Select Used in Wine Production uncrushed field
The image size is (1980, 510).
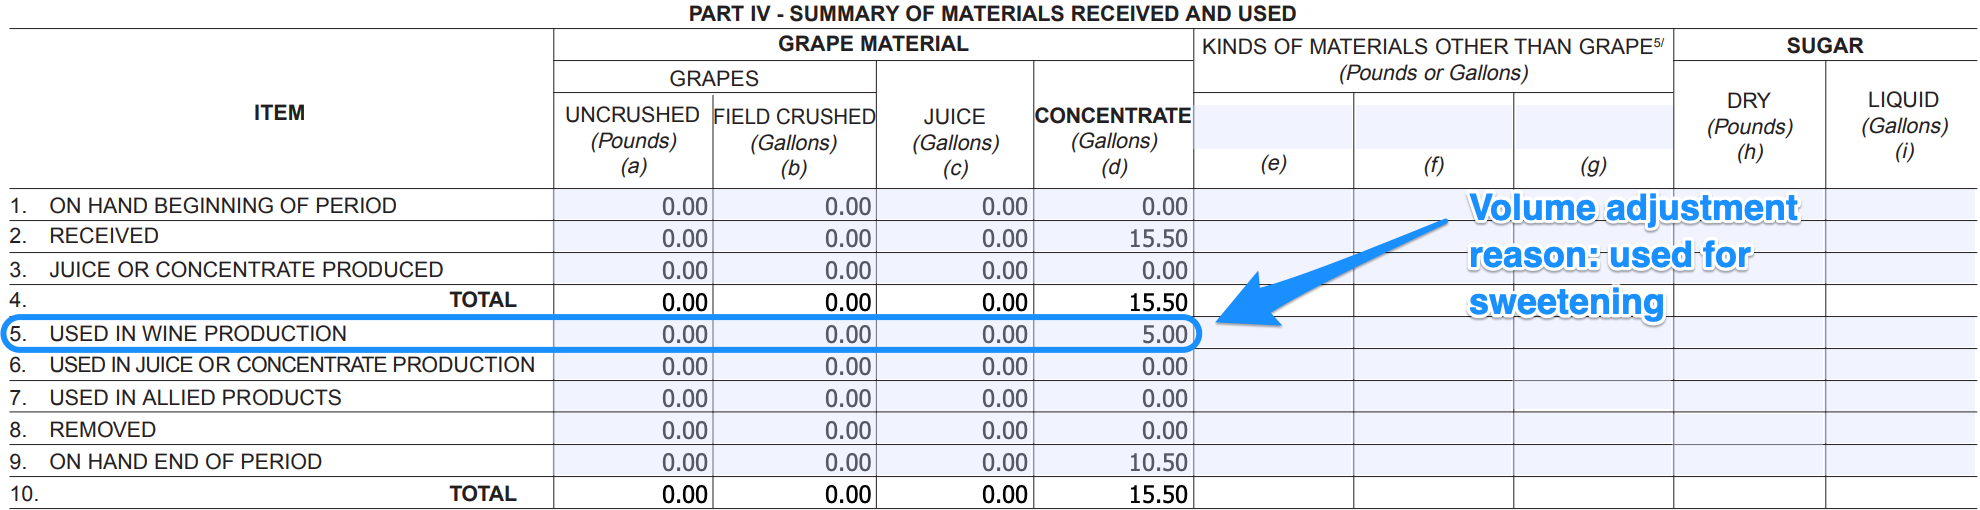coord(633,334)
